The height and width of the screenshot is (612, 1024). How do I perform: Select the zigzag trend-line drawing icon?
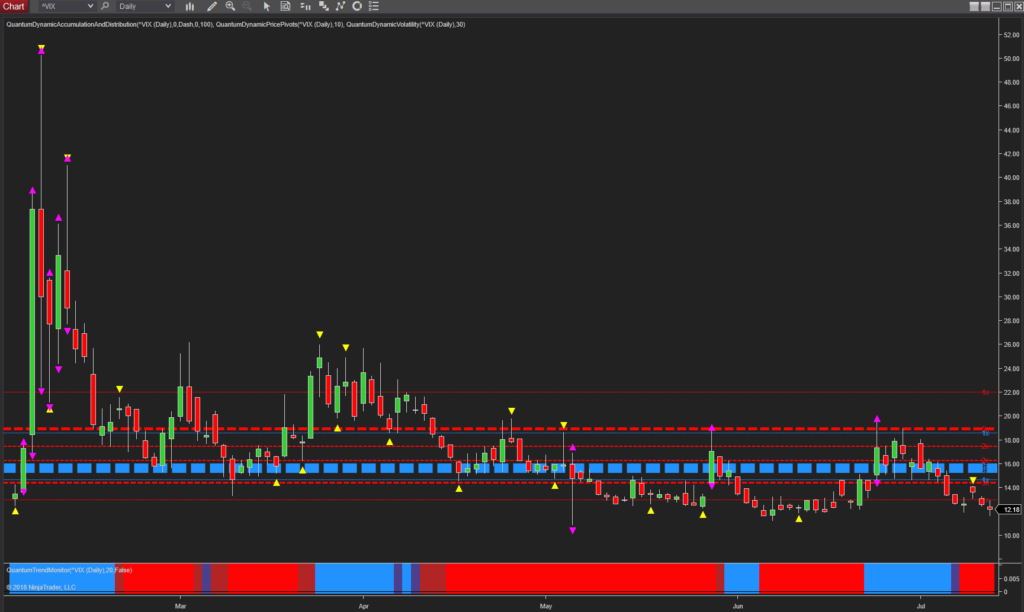point(340,6)
